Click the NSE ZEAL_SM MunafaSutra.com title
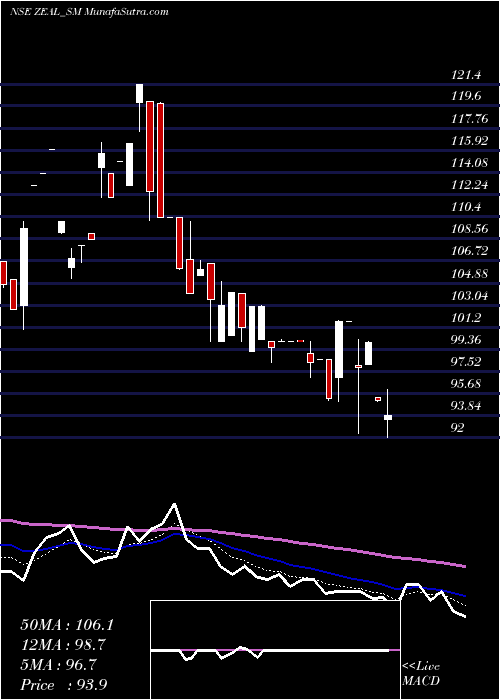The image size is (500, 700). [x=89, y=12]
